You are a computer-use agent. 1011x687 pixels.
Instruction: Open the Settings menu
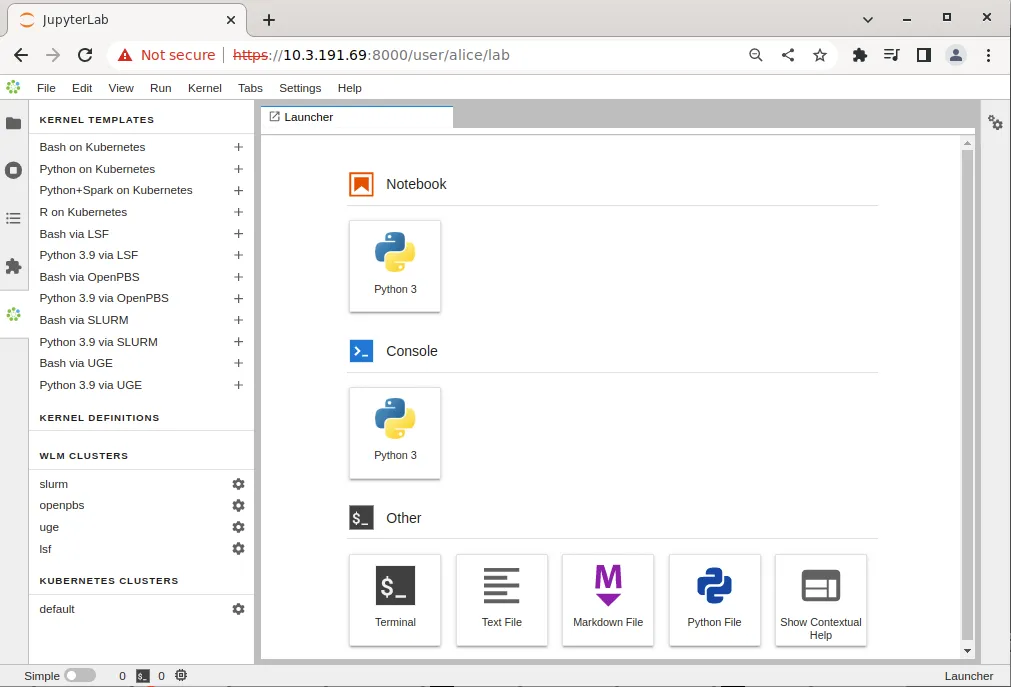(300, 88)
